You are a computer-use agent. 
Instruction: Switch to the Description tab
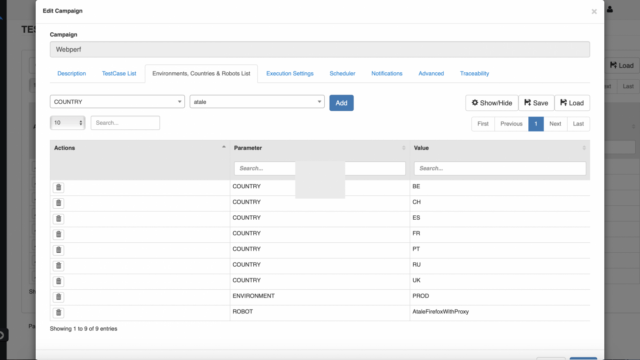pos(71,73)
